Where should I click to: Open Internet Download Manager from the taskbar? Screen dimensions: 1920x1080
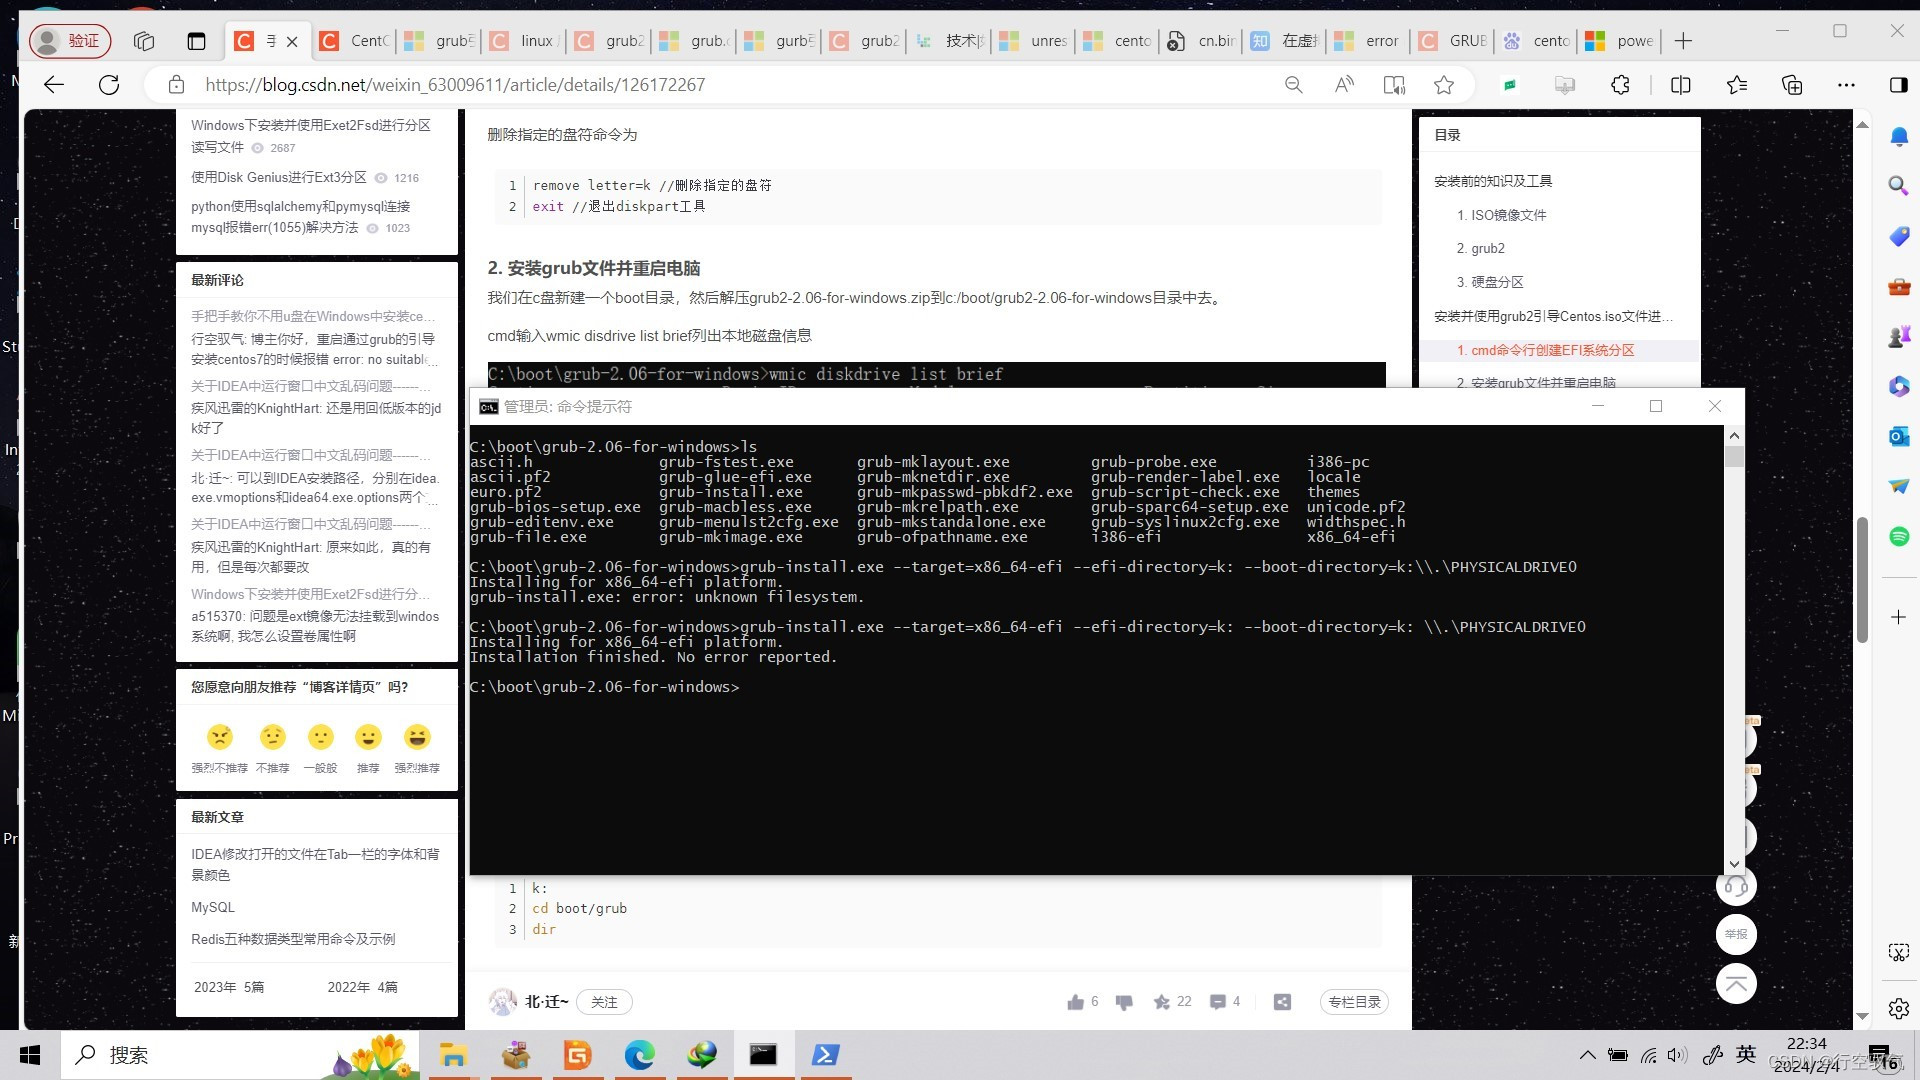point(702,1055)
